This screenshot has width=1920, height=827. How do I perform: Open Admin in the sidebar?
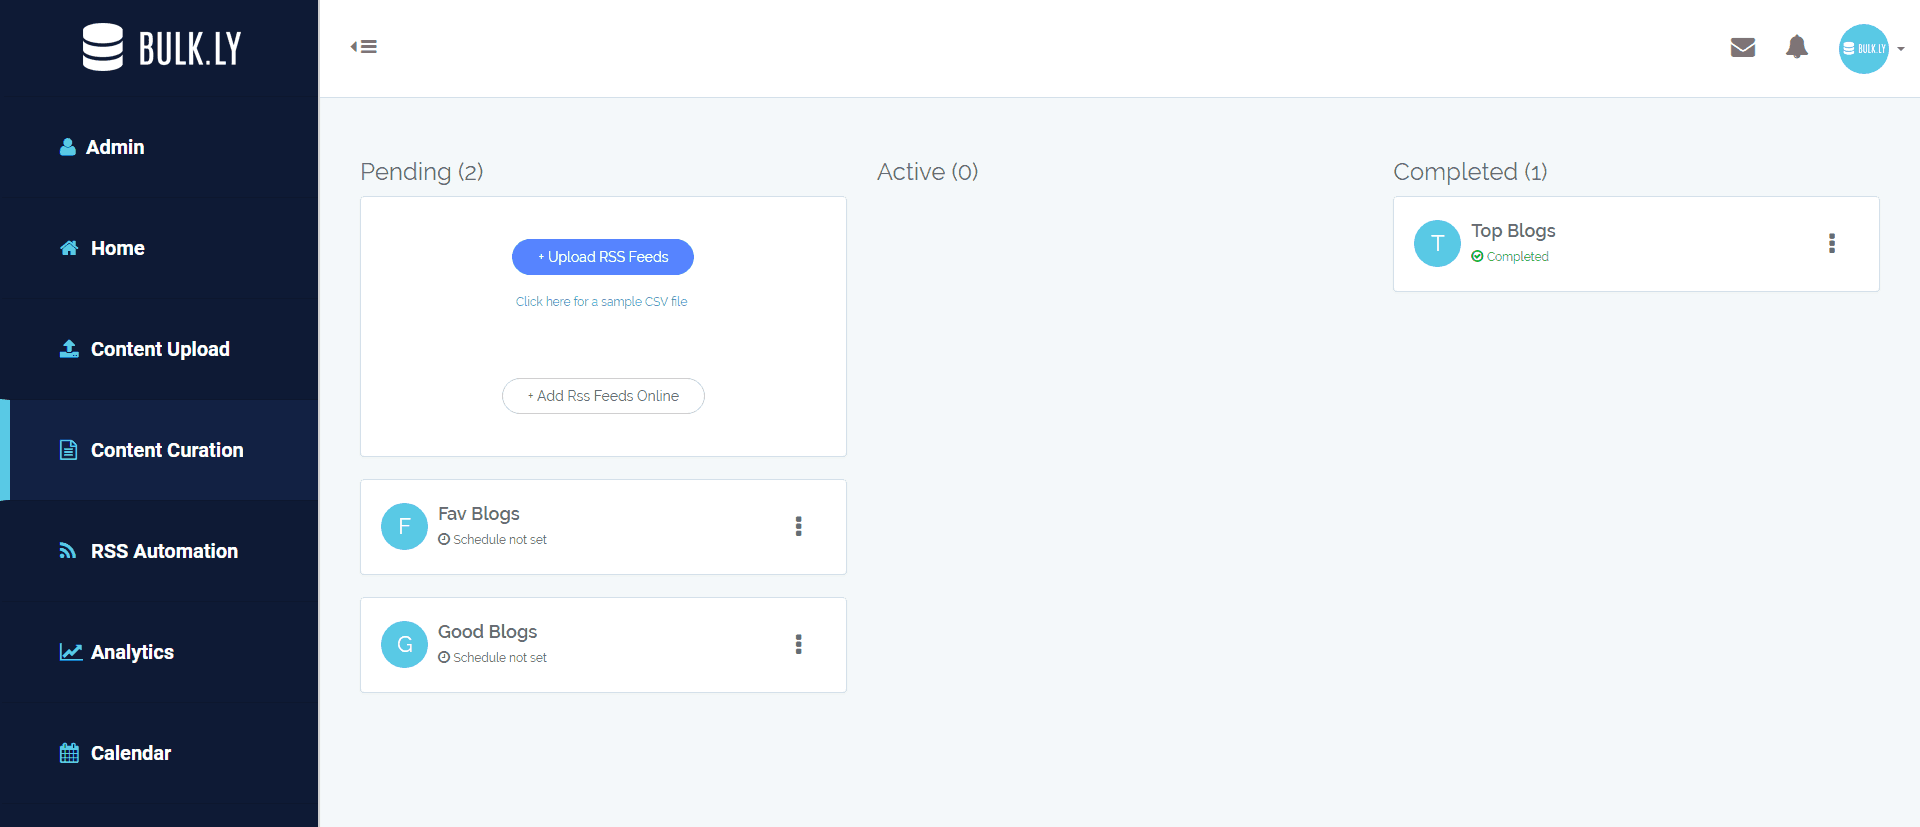click(159, 147)
